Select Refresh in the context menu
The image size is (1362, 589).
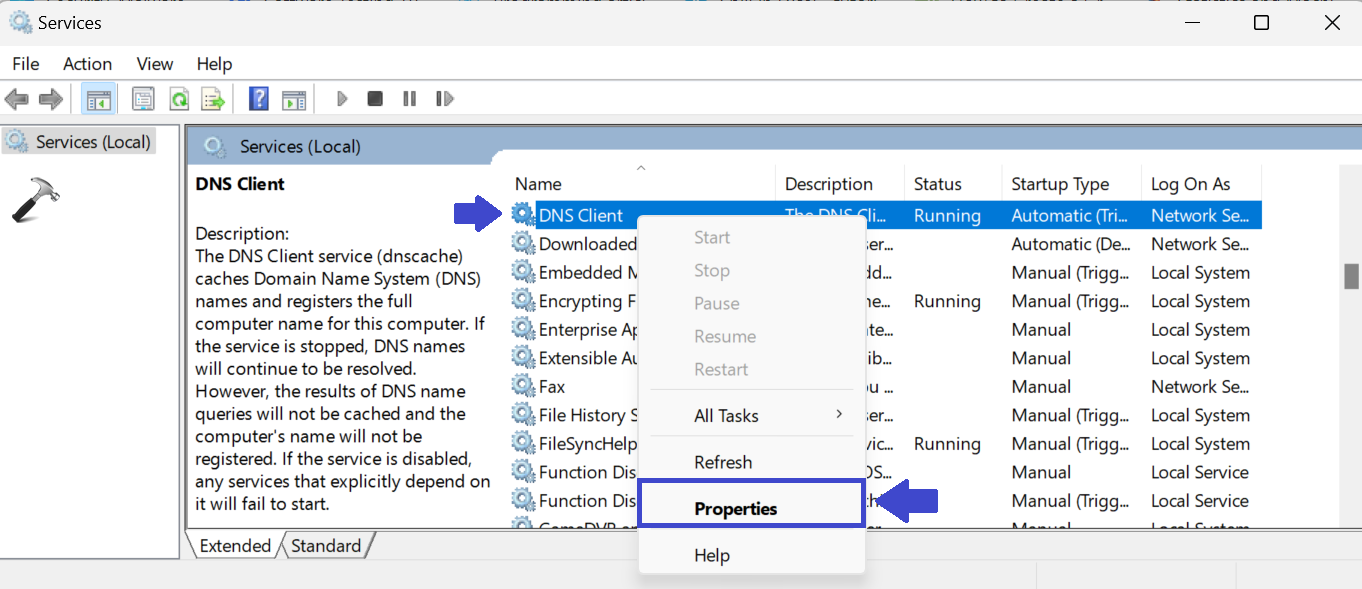point(723,462)
